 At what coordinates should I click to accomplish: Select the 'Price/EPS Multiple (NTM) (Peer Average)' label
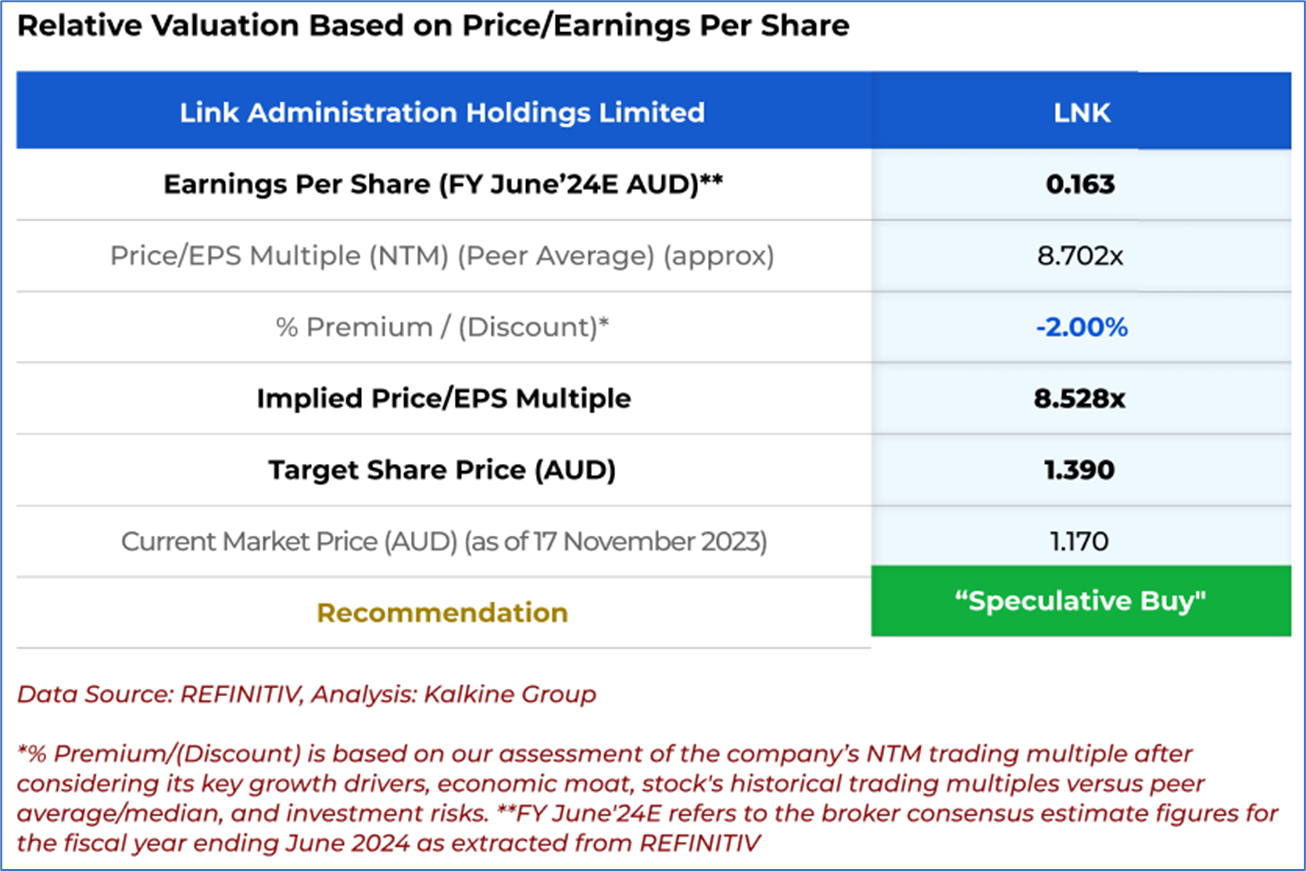(x=442, y=256)
